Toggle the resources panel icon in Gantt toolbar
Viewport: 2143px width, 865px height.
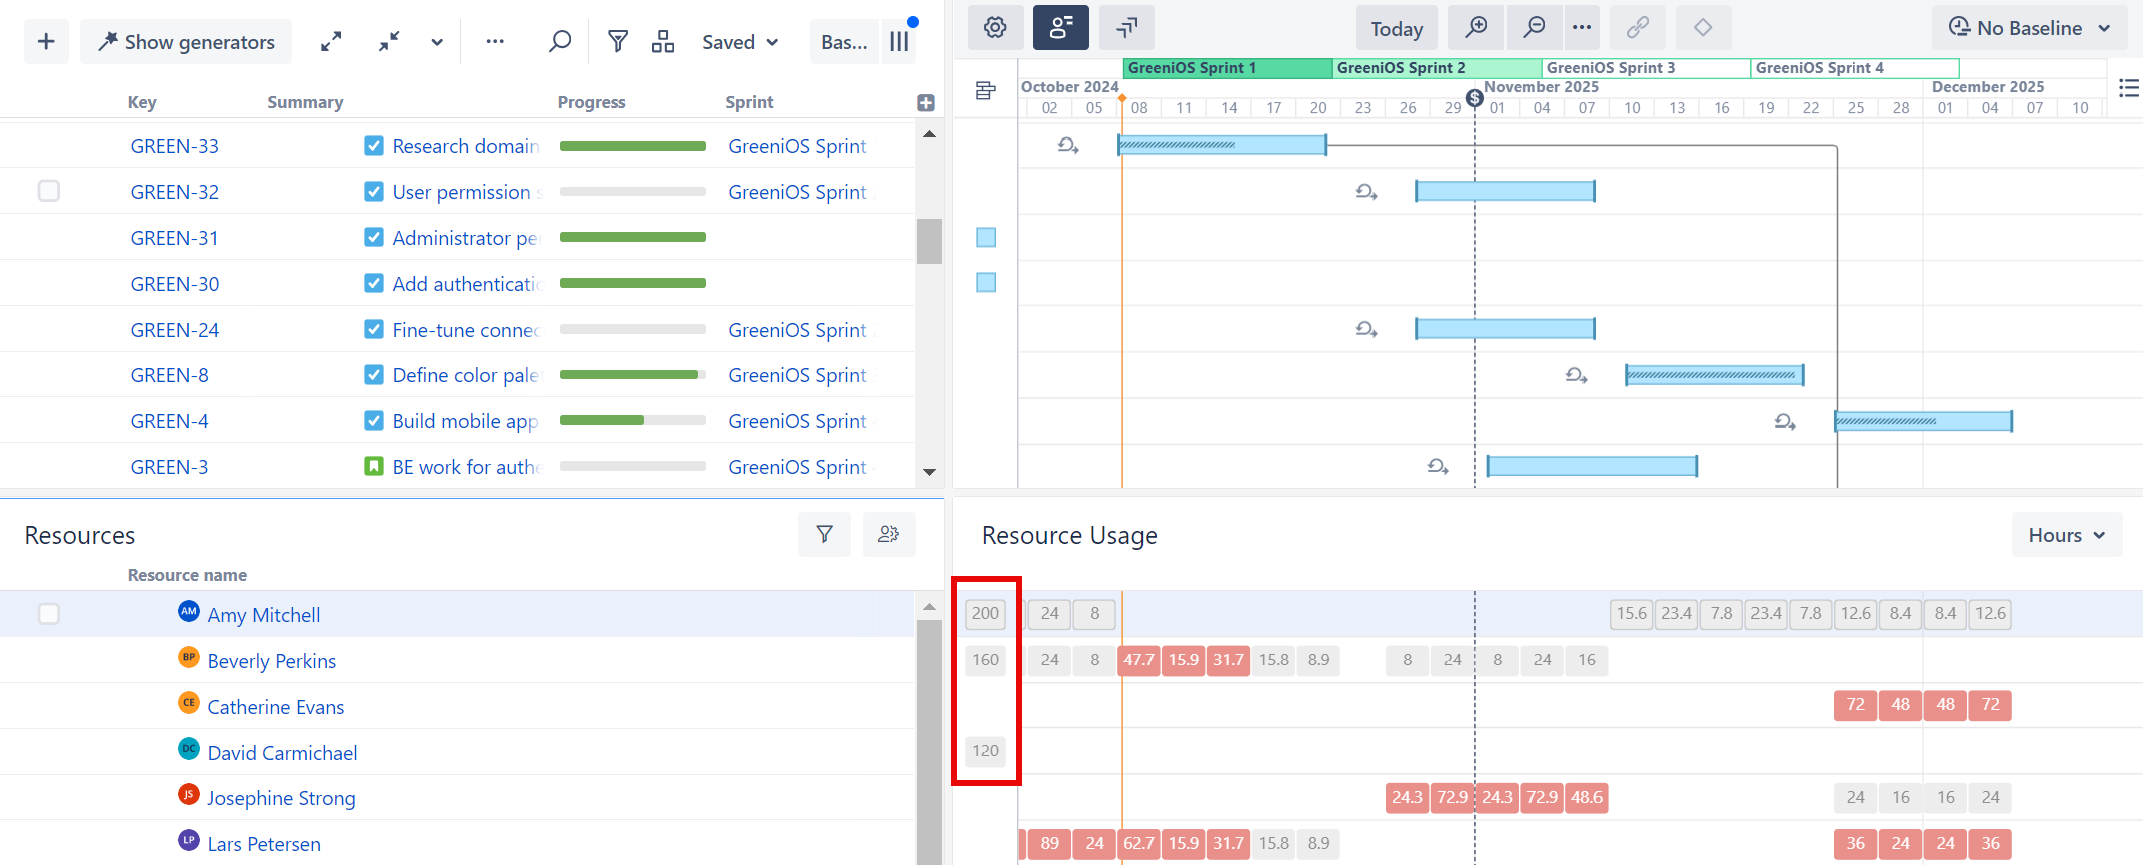coord(1060,28)
